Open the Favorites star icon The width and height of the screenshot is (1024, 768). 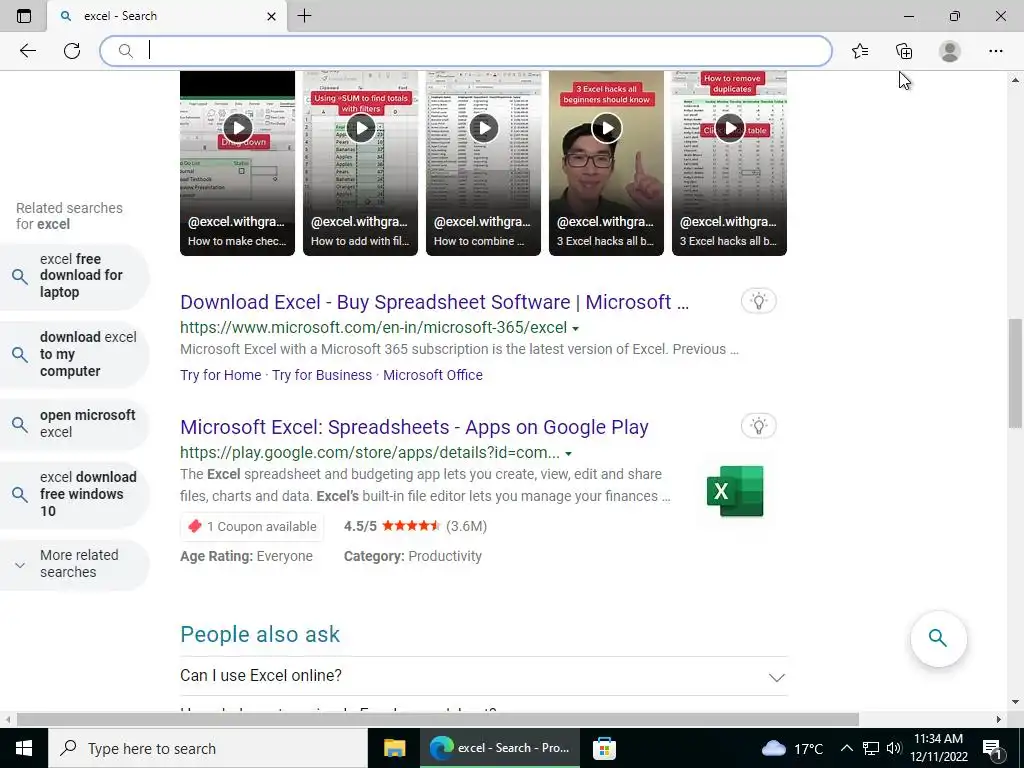[x=860, y=51]
